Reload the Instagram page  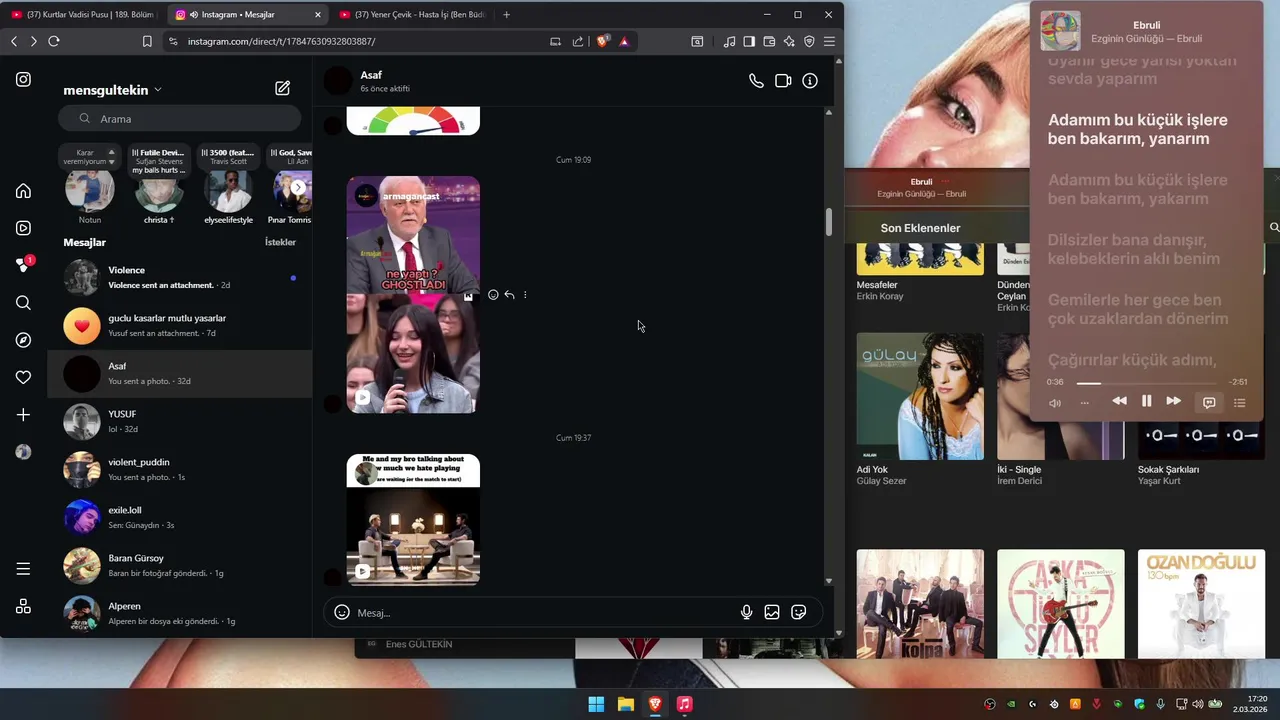click(54, 41)
